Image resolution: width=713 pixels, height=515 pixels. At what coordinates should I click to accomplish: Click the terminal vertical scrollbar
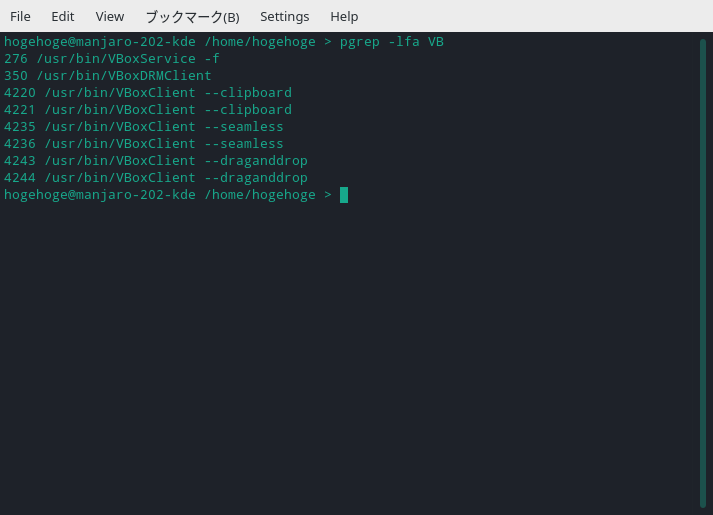tap(703, 273)
